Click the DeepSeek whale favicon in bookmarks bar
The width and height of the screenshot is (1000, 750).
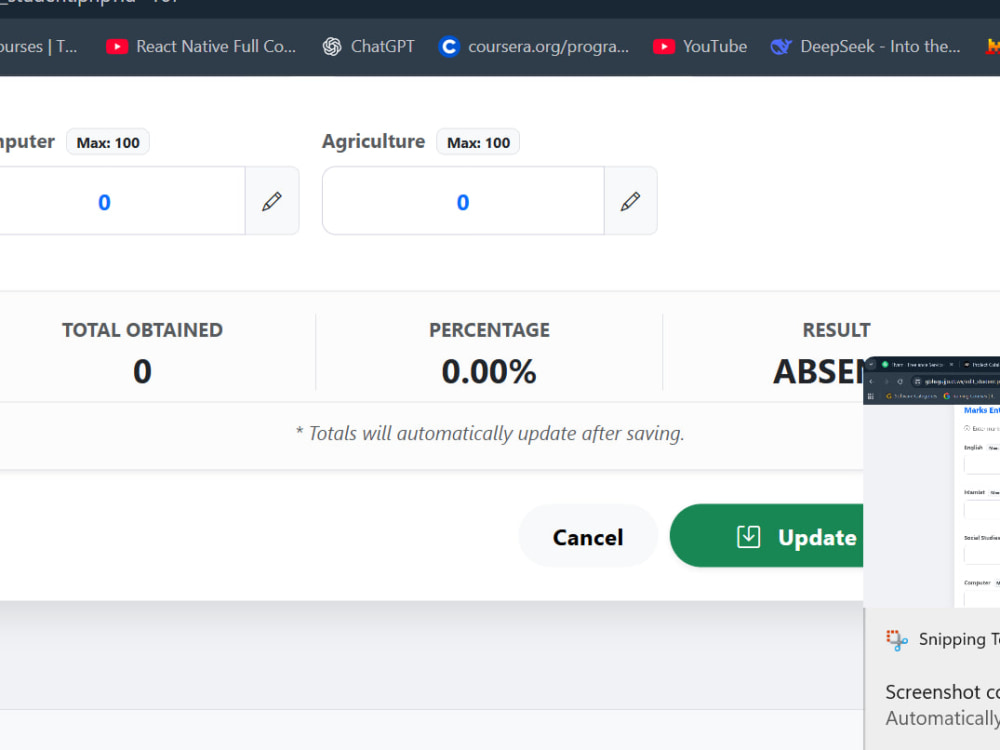pos(781,47)
